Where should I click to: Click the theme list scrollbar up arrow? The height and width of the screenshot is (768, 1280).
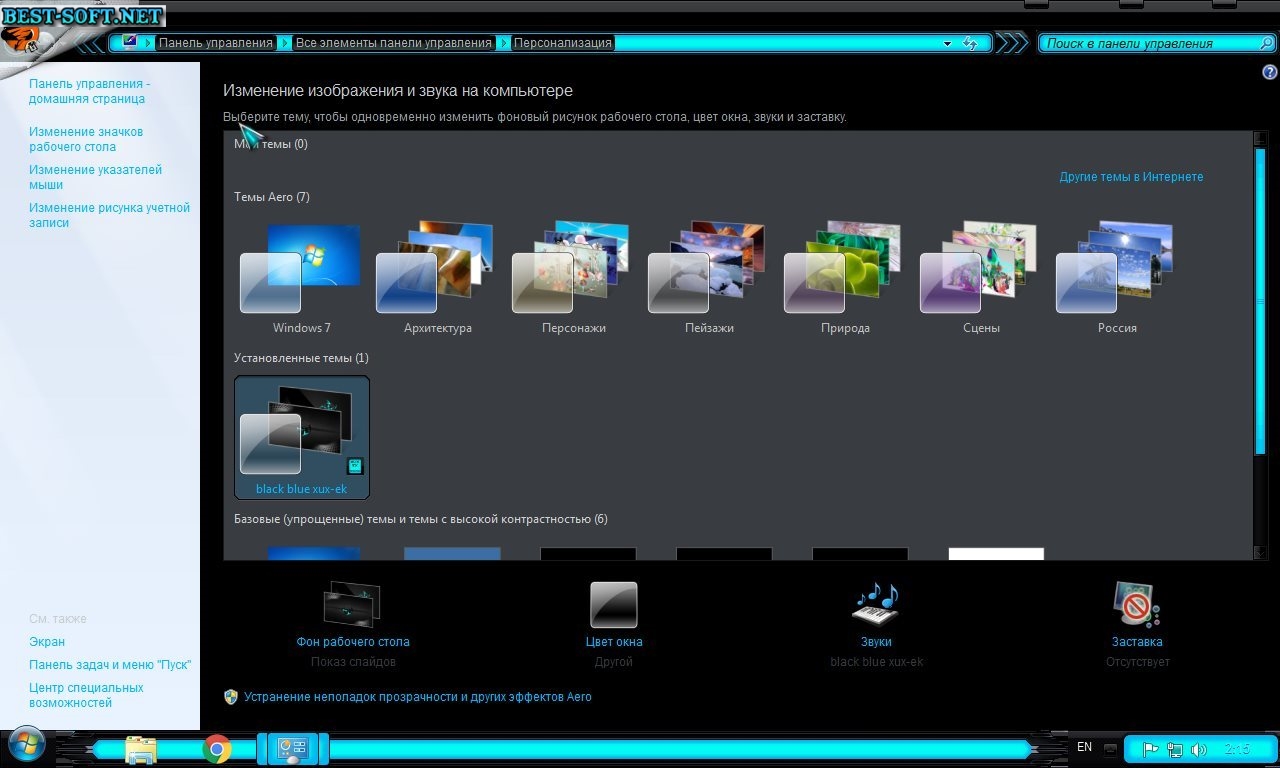1260,138
